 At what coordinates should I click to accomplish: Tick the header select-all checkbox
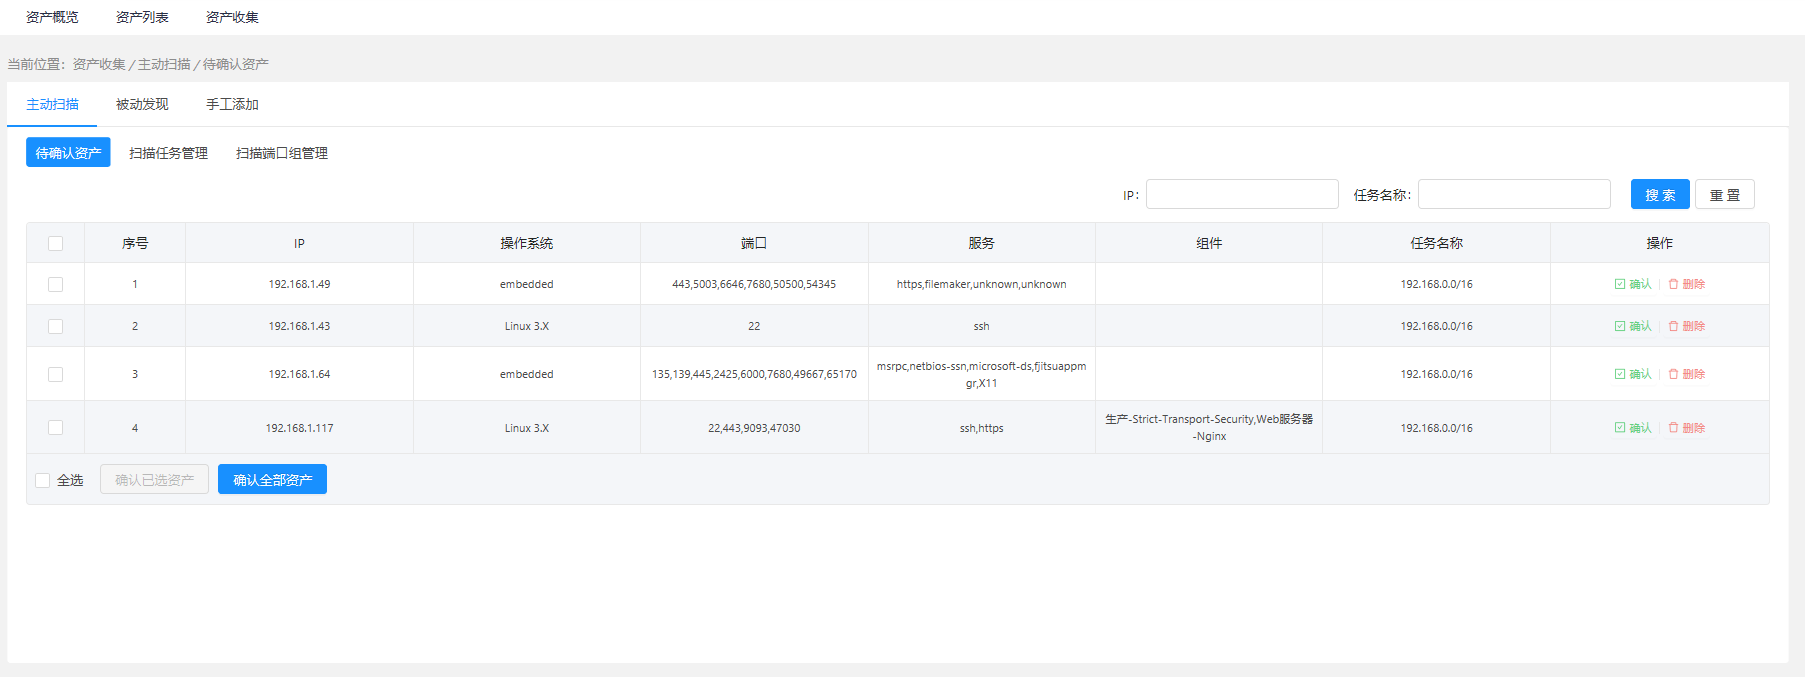pos(55,243)
